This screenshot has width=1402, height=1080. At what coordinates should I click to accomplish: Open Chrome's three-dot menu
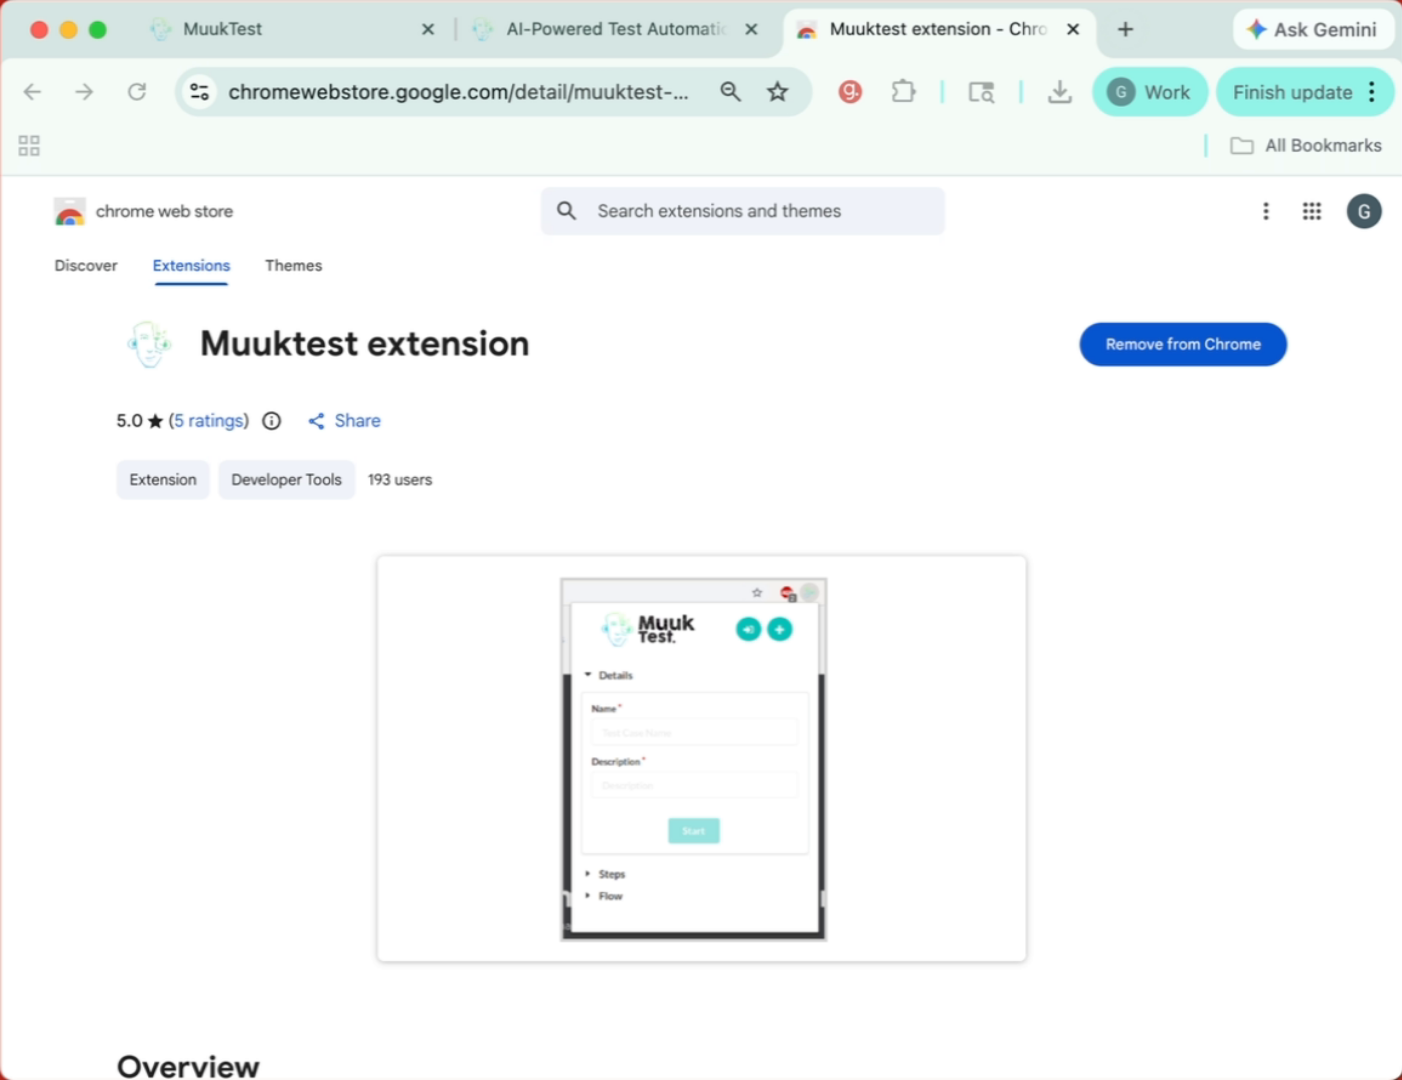1372,92
